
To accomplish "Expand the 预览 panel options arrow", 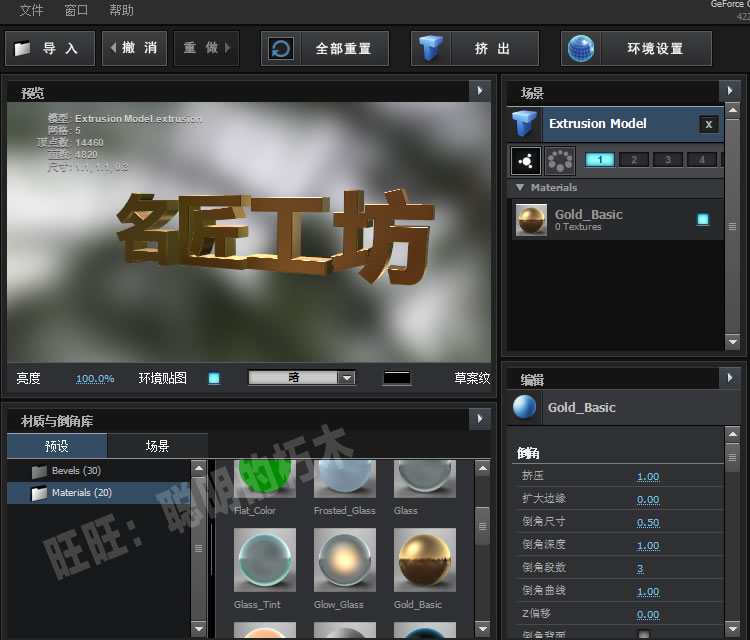I will 480,91.
